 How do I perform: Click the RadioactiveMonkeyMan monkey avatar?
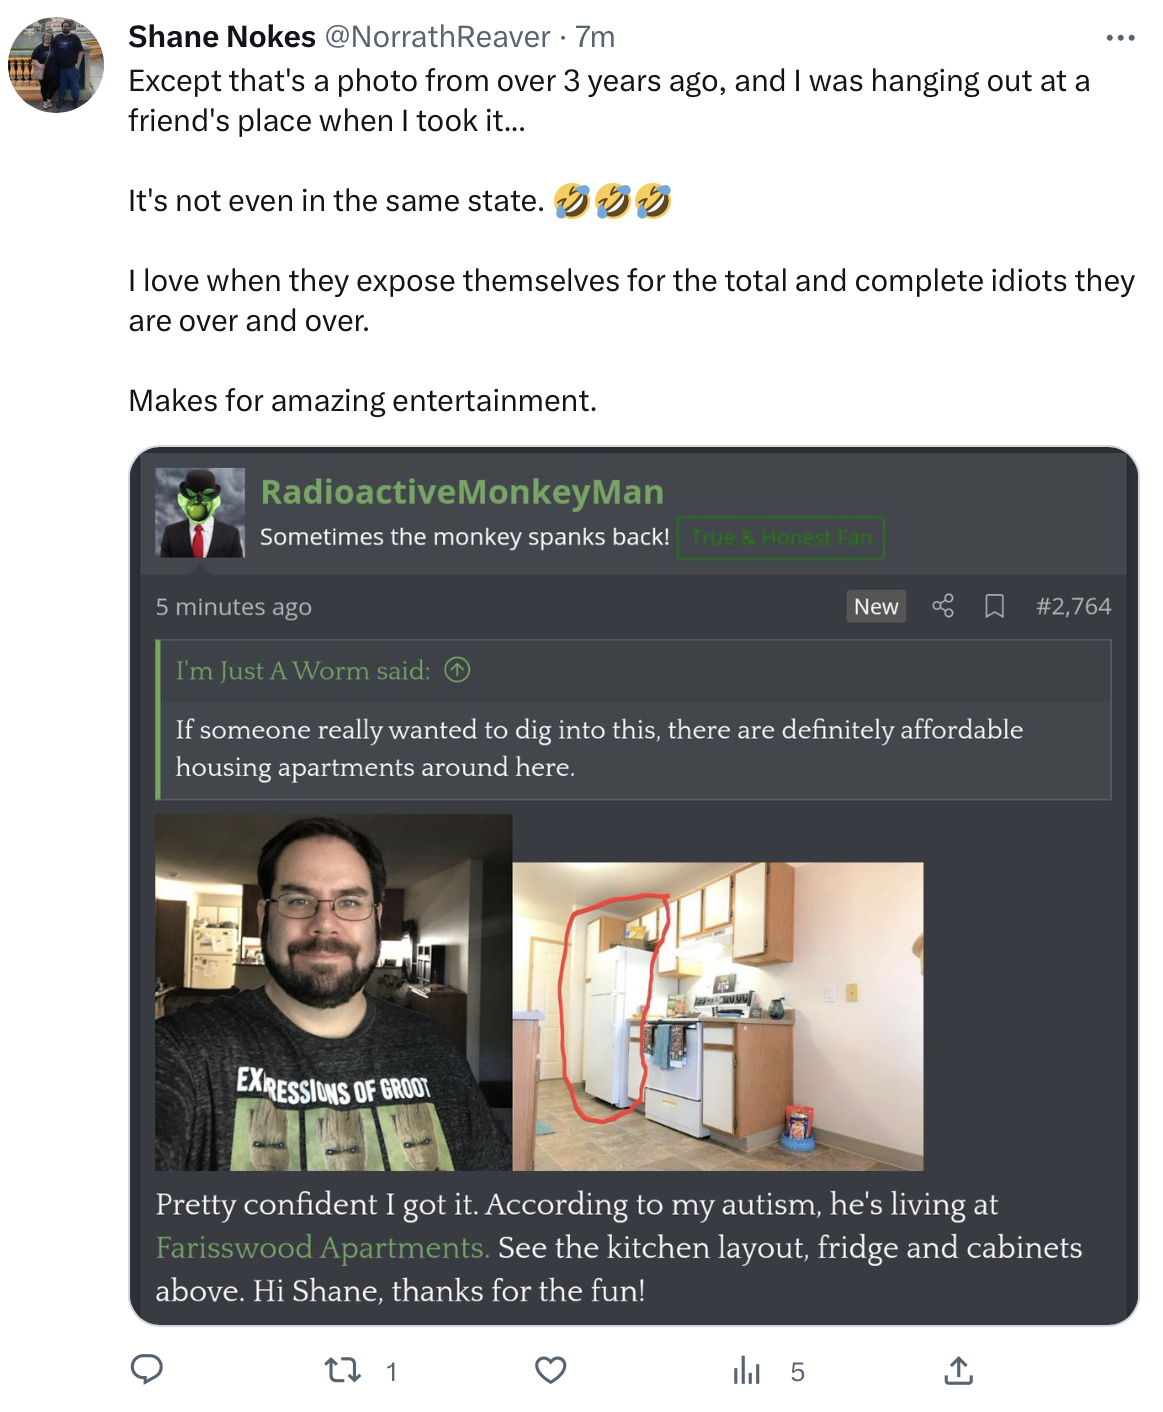(x=200, y=513)
